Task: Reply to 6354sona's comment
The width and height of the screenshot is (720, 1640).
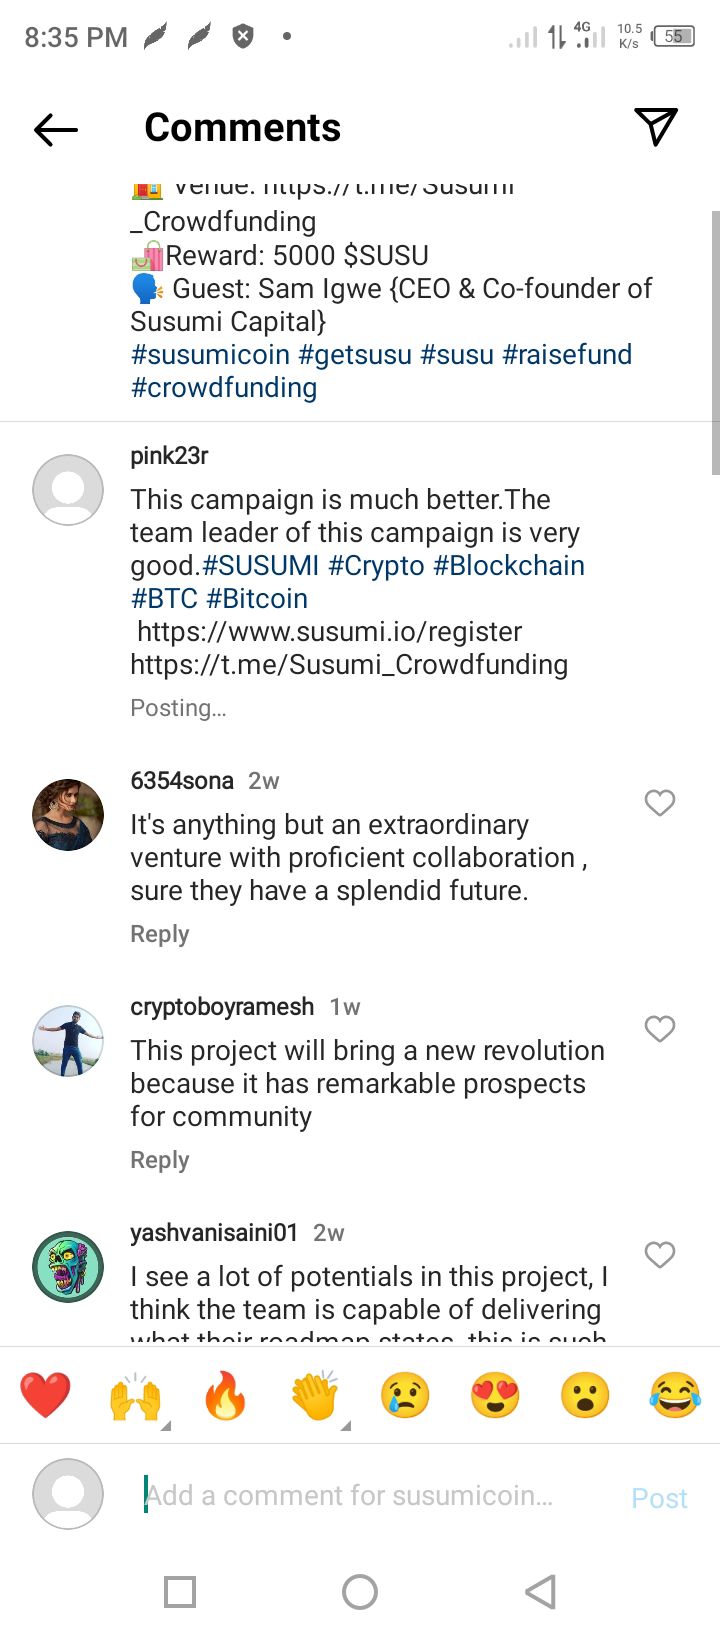Action: pos(160,934)
